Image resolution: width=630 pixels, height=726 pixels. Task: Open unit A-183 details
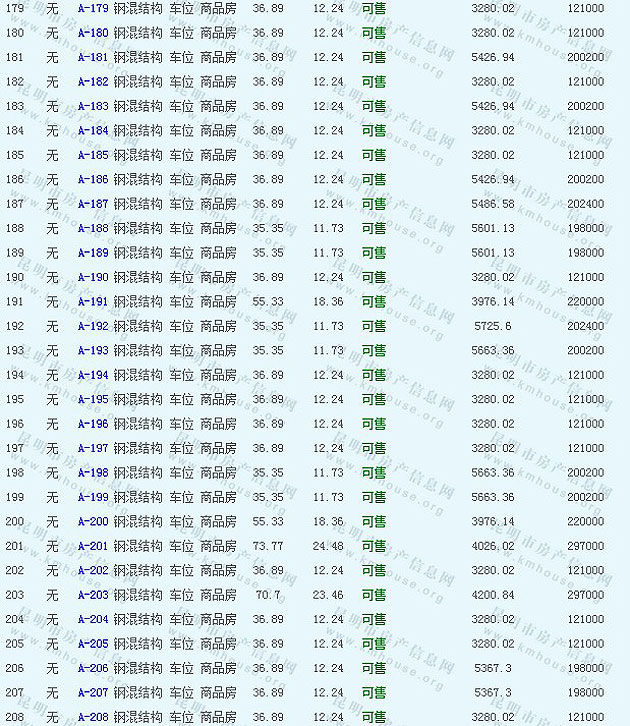coord(93,106)
